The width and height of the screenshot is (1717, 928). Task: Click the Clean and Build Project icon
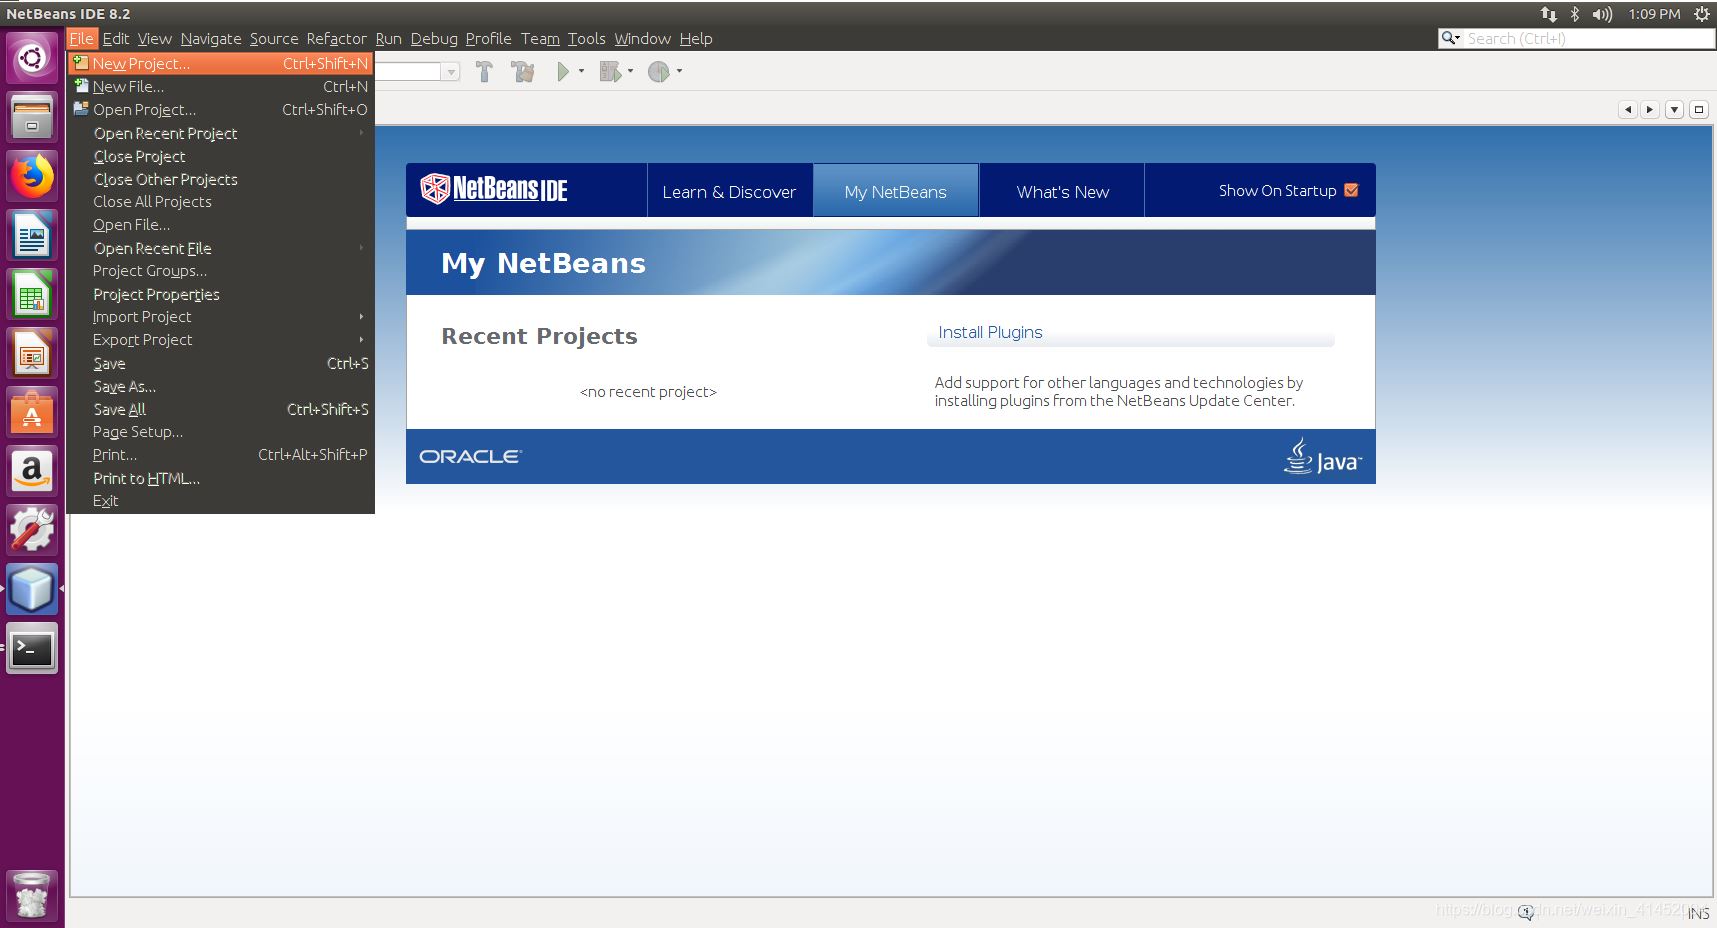click(522, 72)
